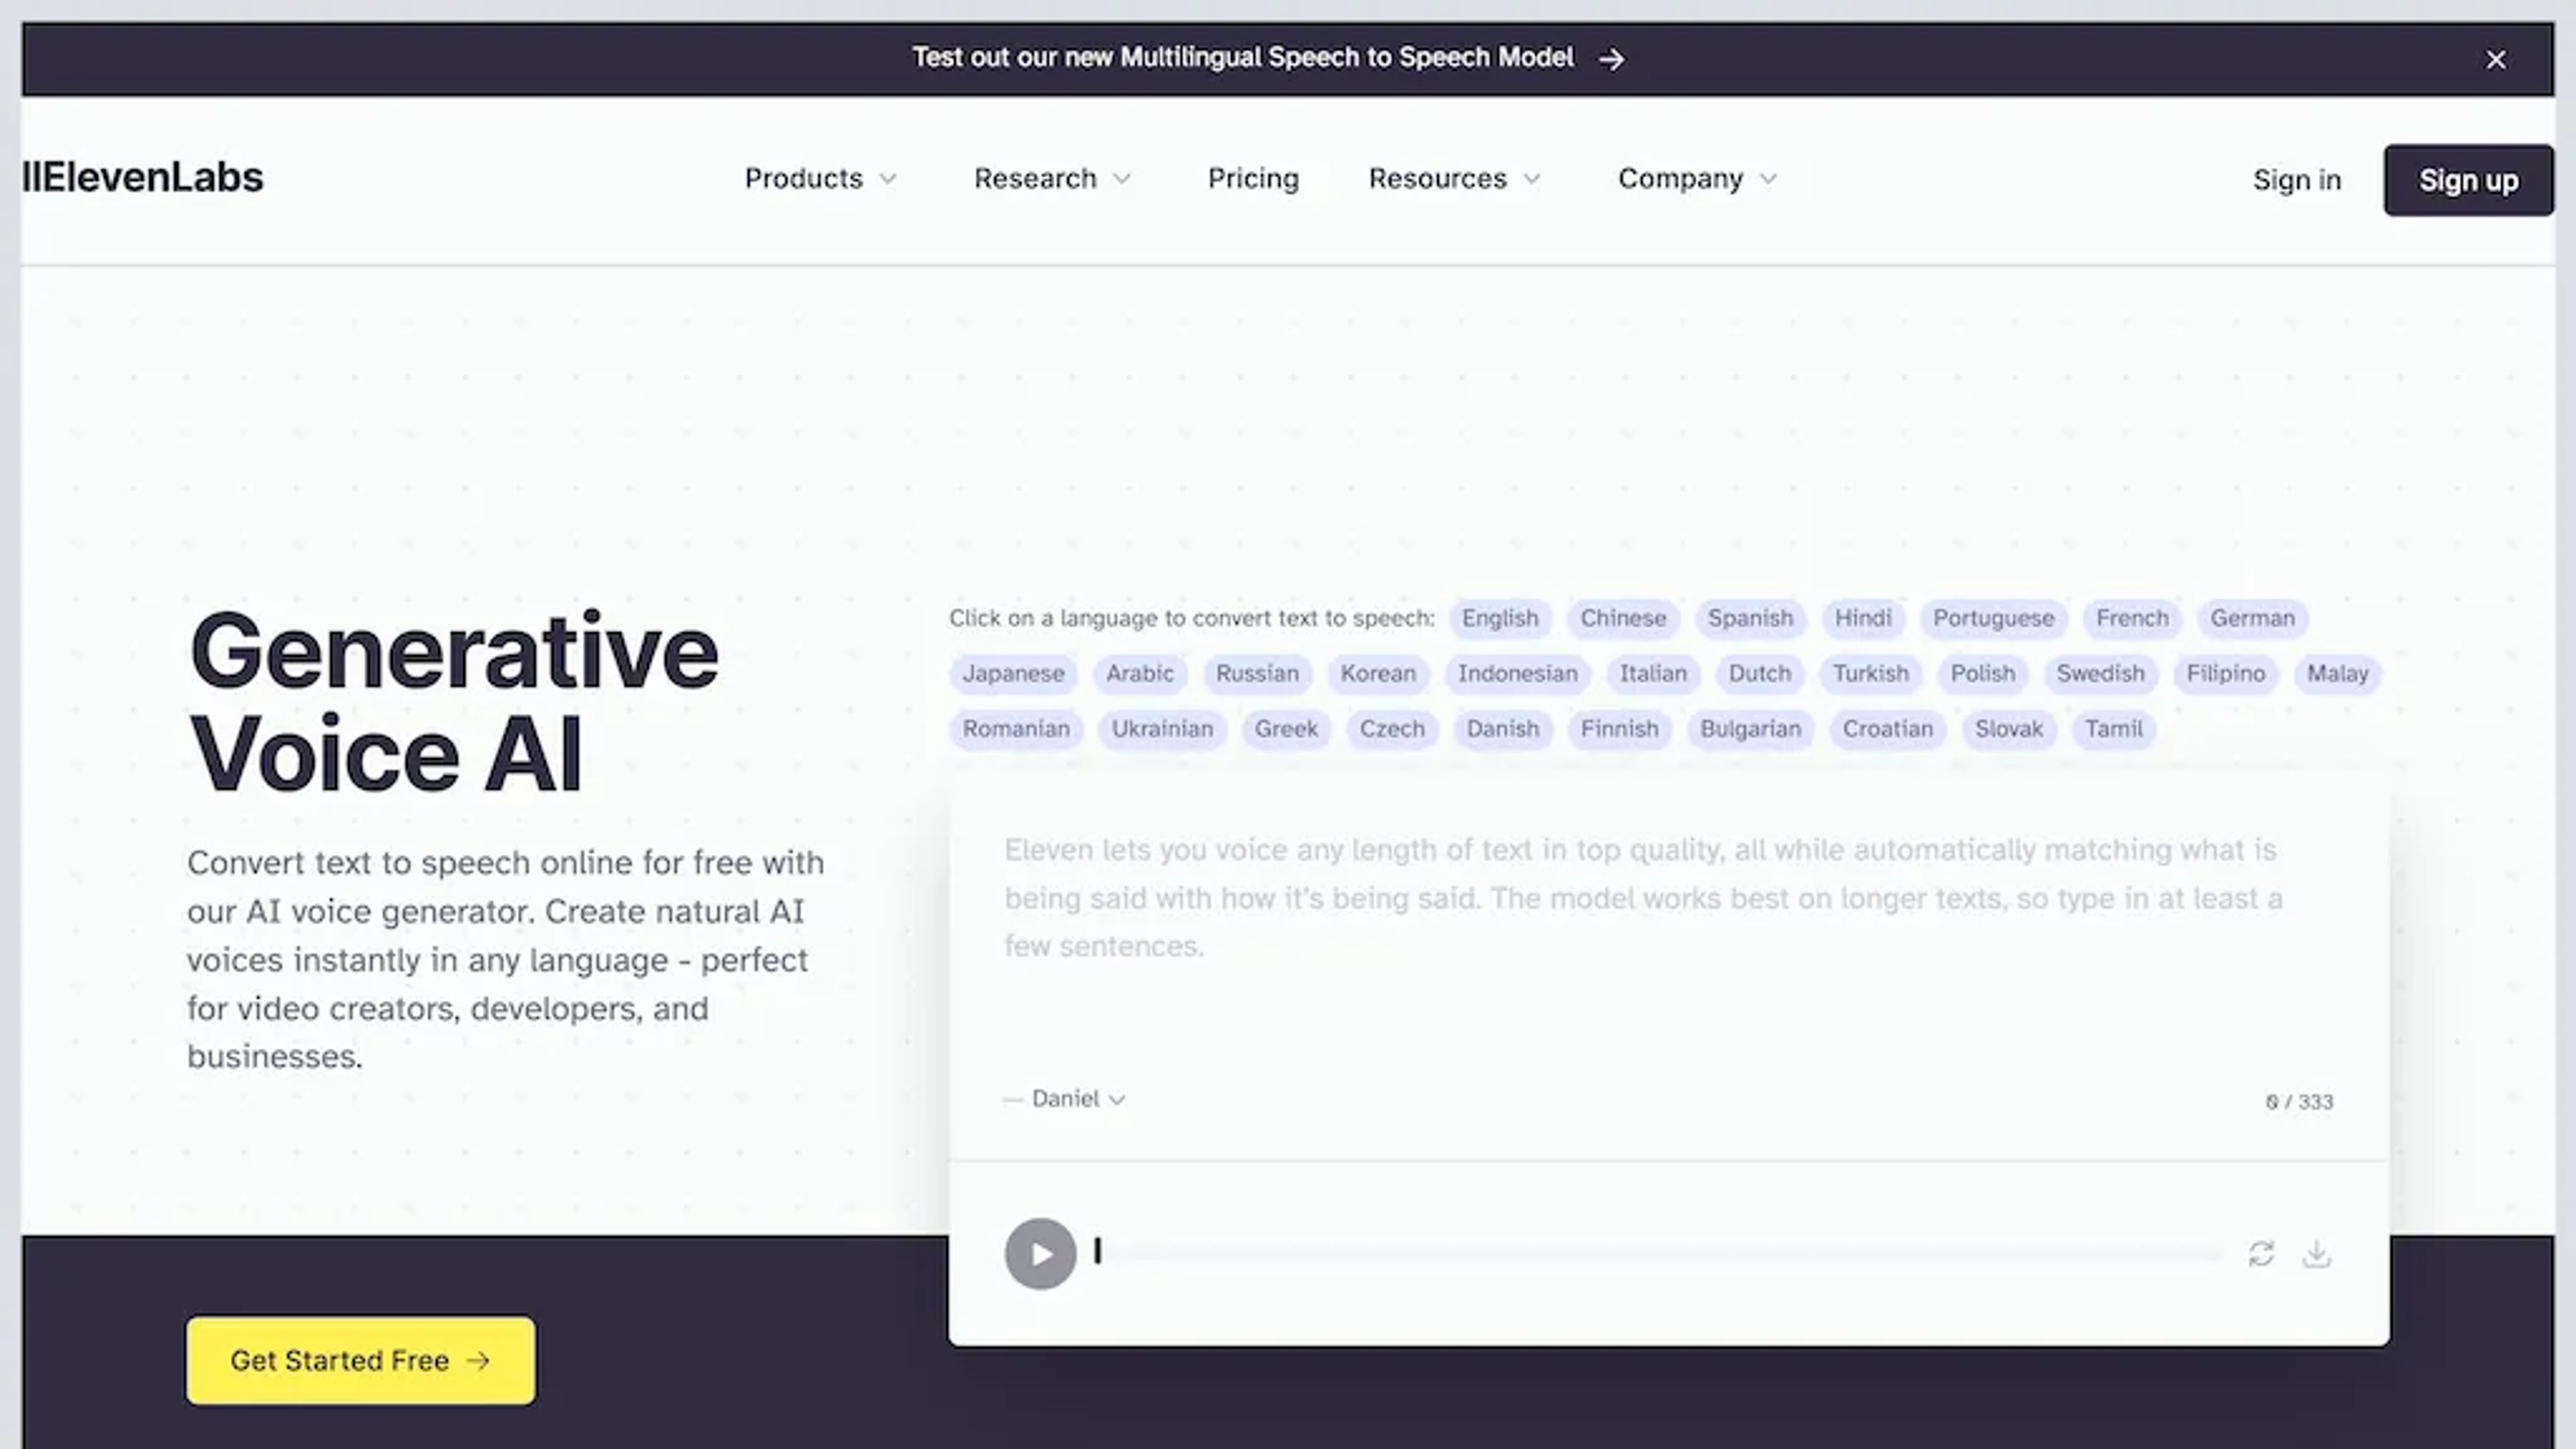Toggle the Tamil language option
The width and height of the screenshot is (2576, 1449).
(2112, 727)
